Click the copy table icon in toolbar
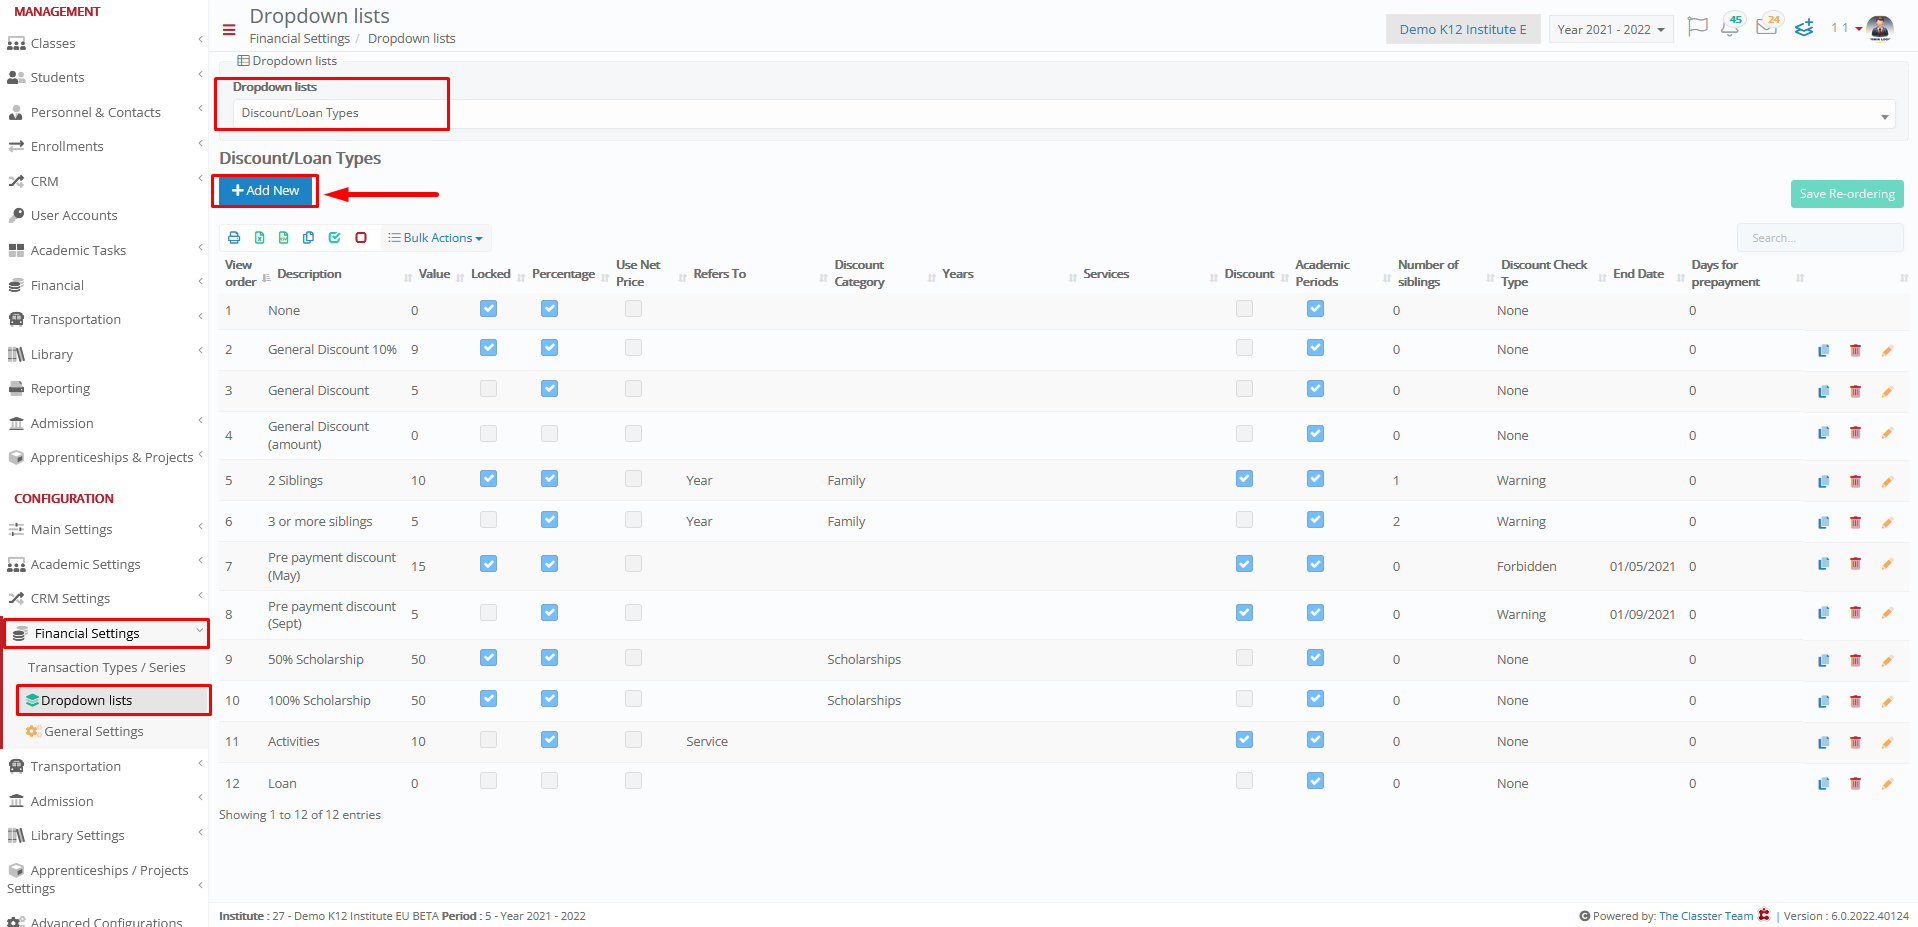 [309, 238]
